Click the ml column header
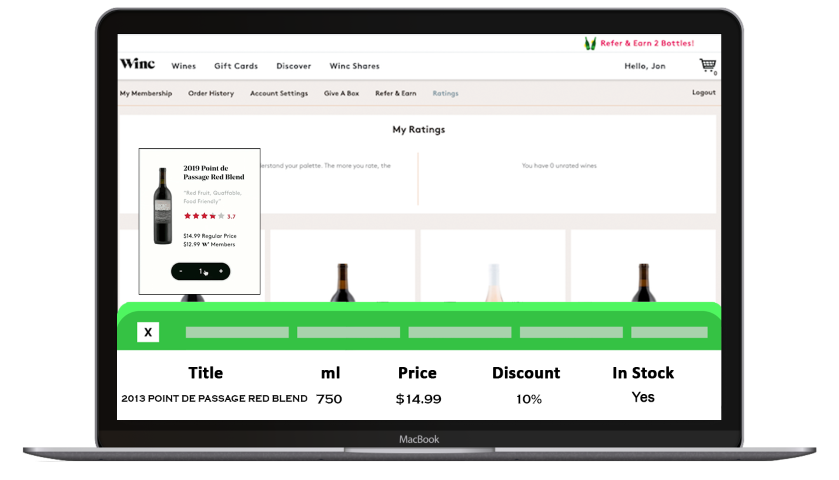Screen dimensions: 839x480 (x=330, y=372)
